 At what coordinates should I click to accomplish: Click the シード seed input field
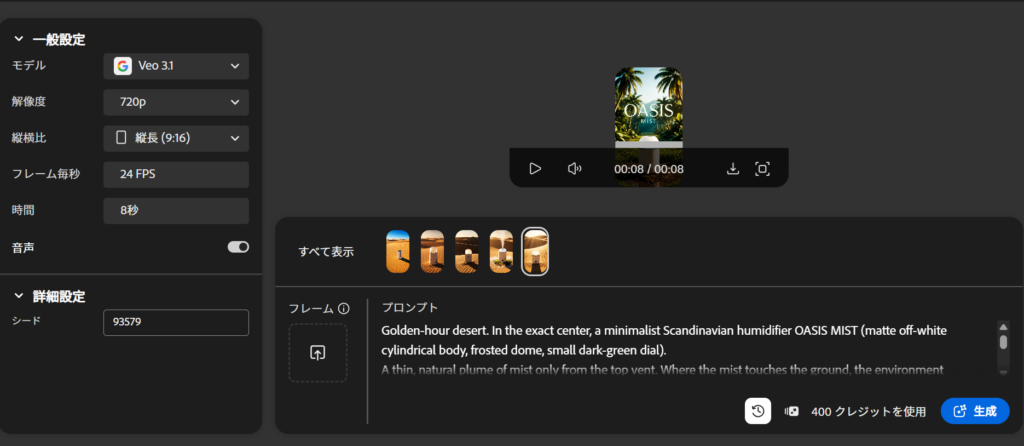tap(176, 323)
